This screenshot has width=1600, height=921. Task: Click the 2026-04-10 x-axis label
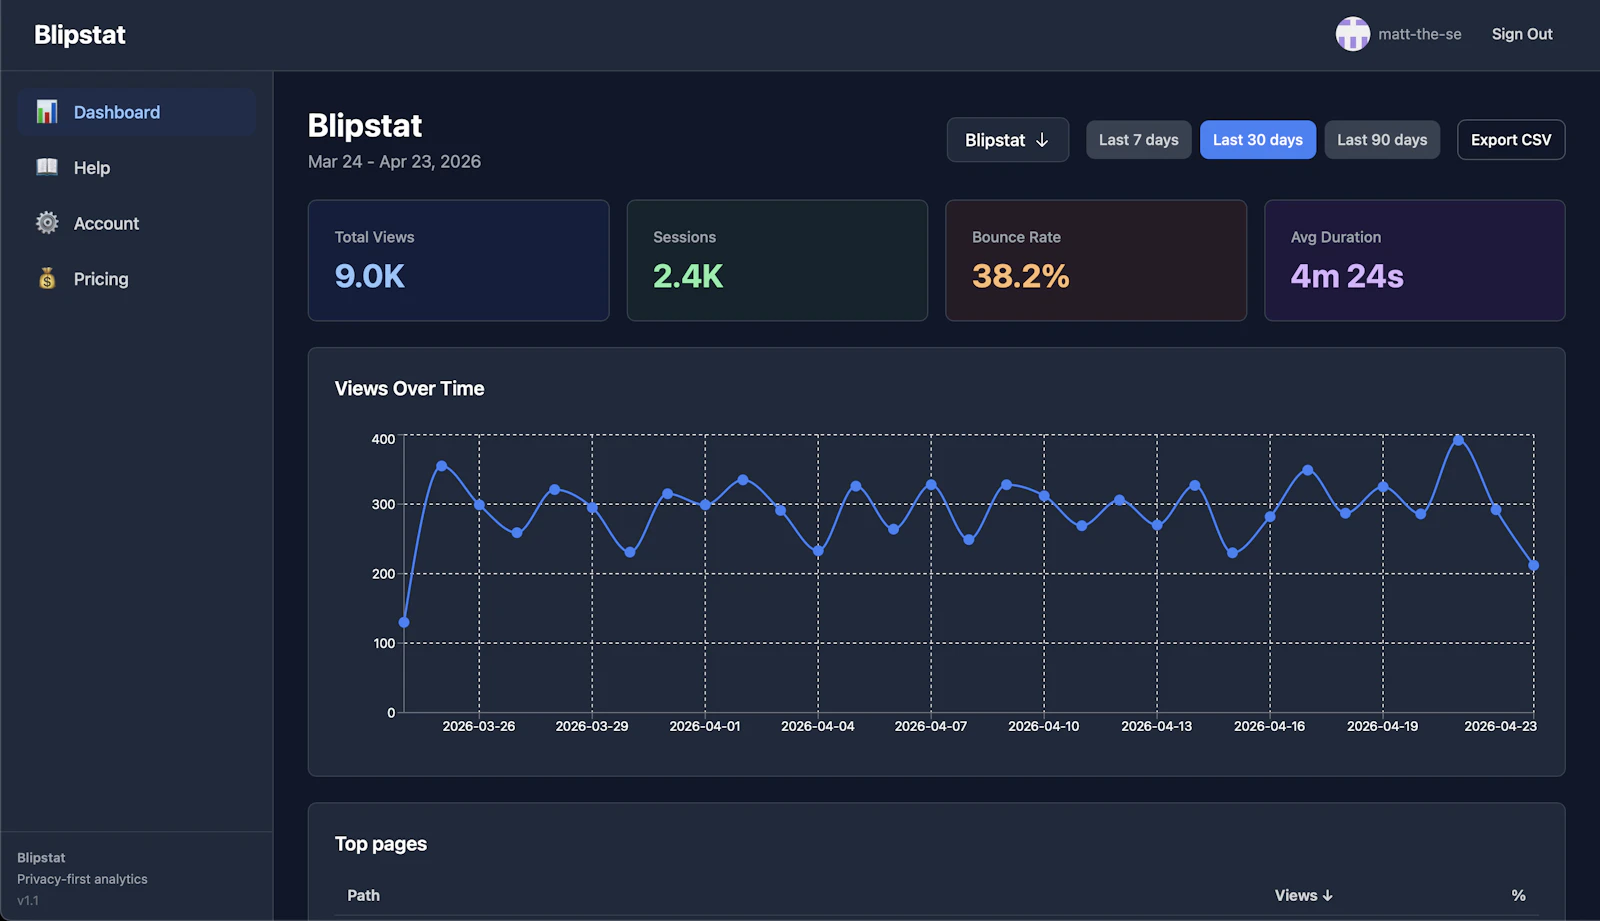pyautogui.click(x=1043, y=726)
